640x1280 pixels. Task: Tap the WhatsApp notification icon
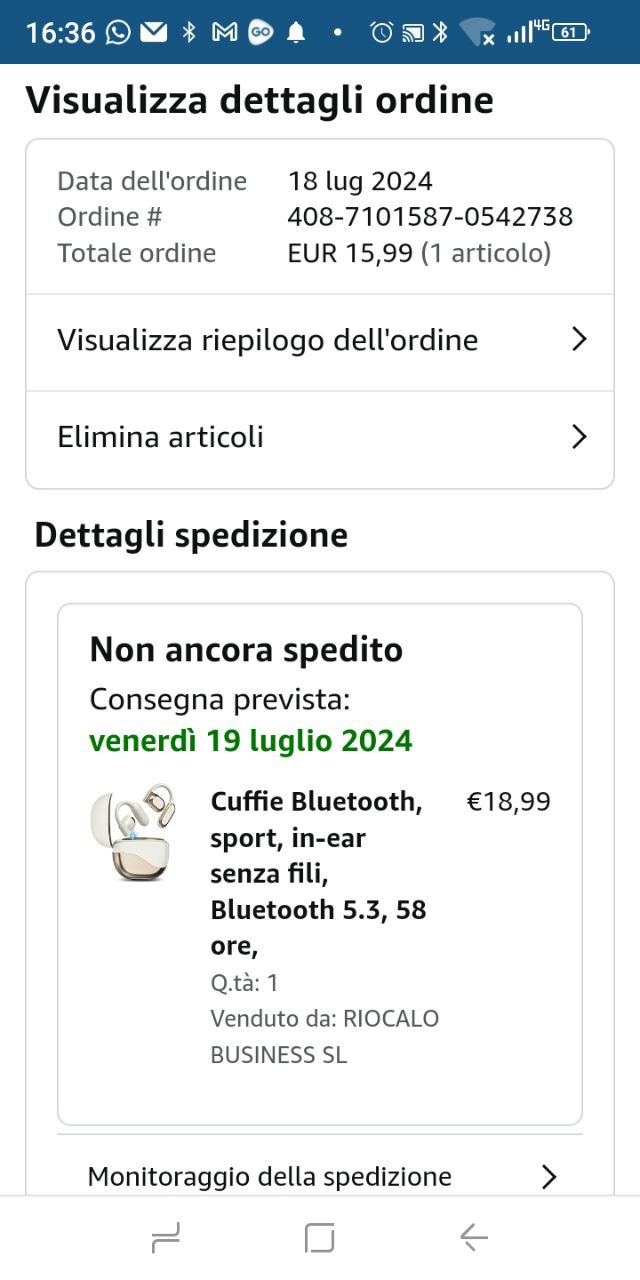(118, 32)
